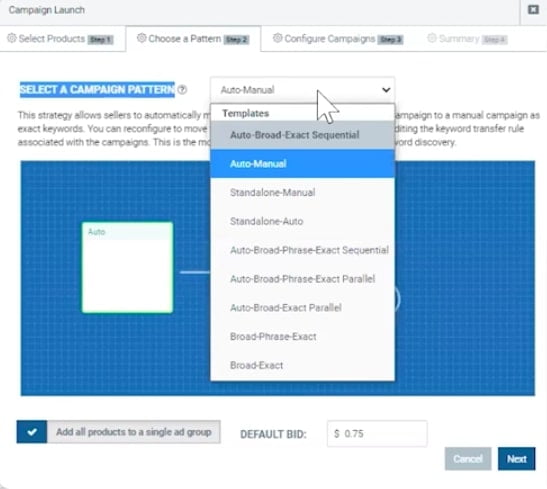The image size is (547, 489).
Task: Switch to the Select Products tab
Action: click(x=61, y=39)
